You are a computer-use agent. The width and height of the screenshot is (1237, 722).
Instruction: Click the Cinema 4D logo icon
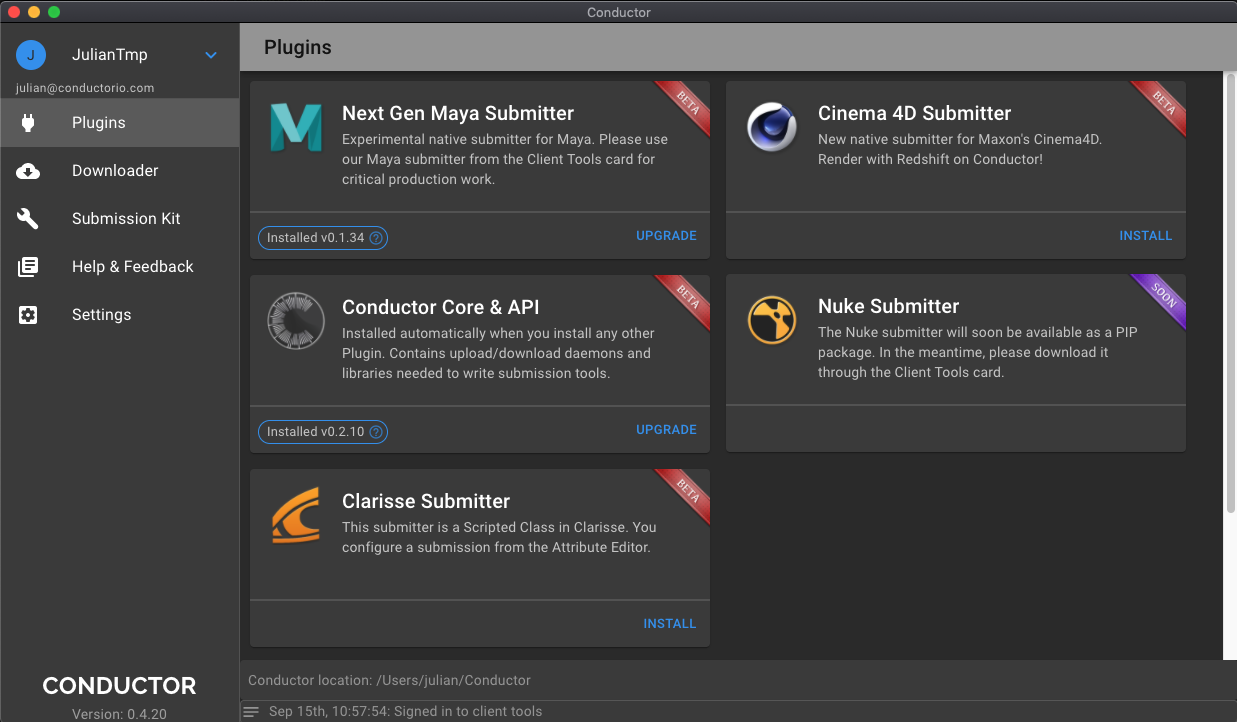click(x=772, y=127)
